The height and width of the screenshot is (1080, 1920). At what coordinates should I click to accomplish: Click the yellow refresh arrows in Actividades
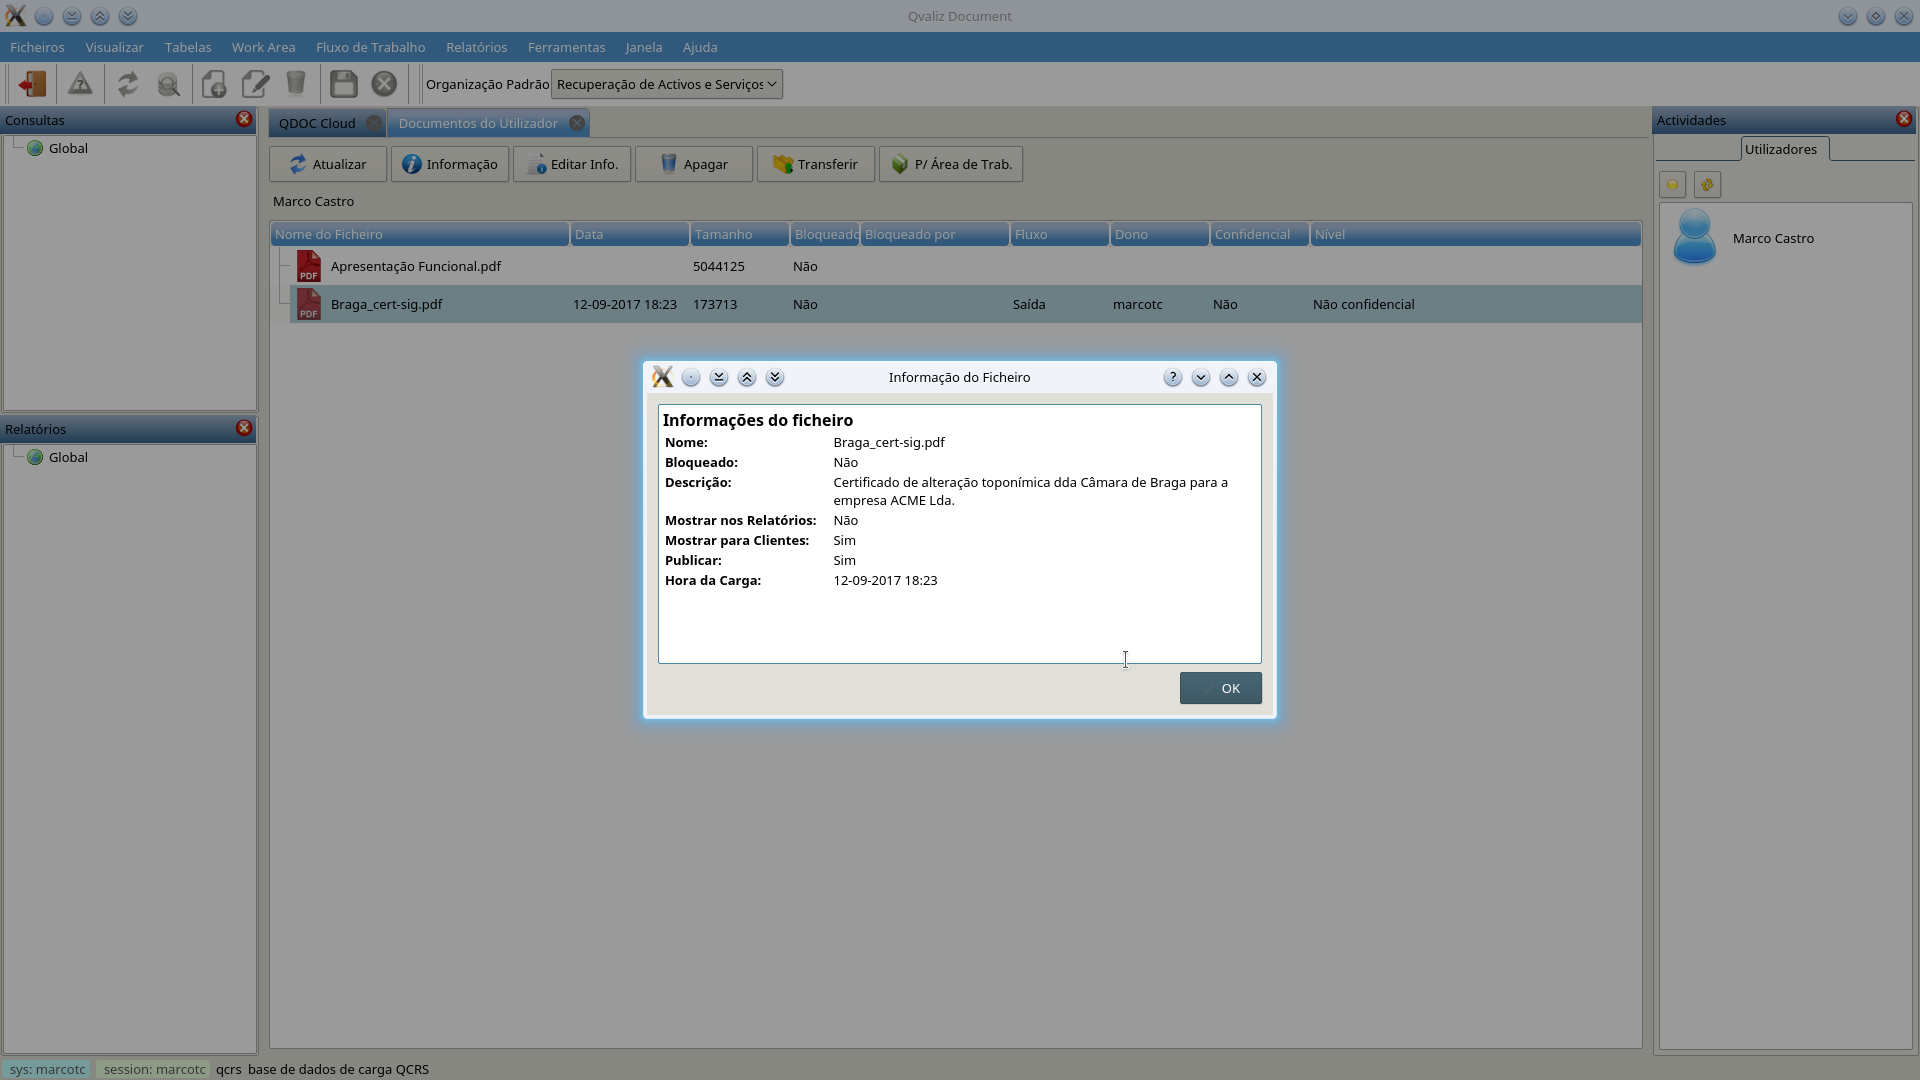tap(1707, 185)
